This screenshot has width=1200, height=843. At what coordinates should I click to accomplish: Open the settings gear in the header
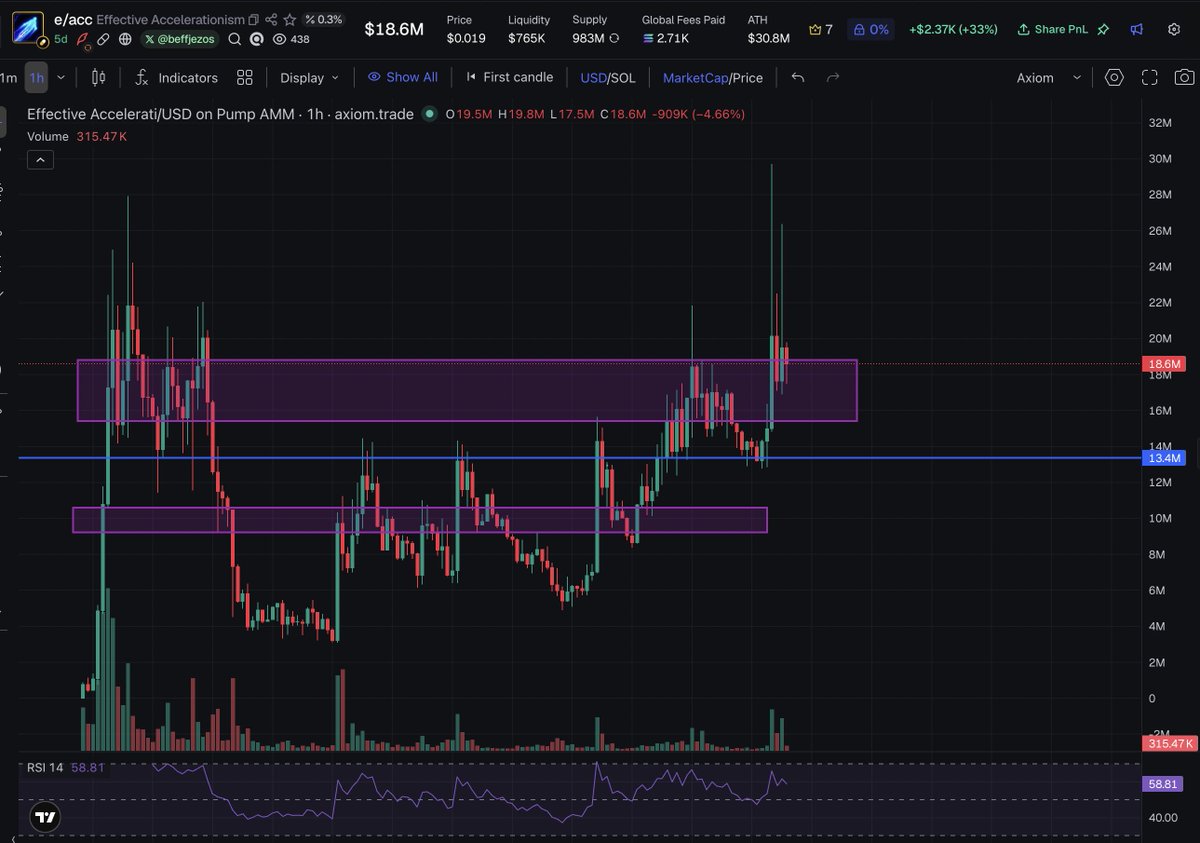(x=1174, y=29)
